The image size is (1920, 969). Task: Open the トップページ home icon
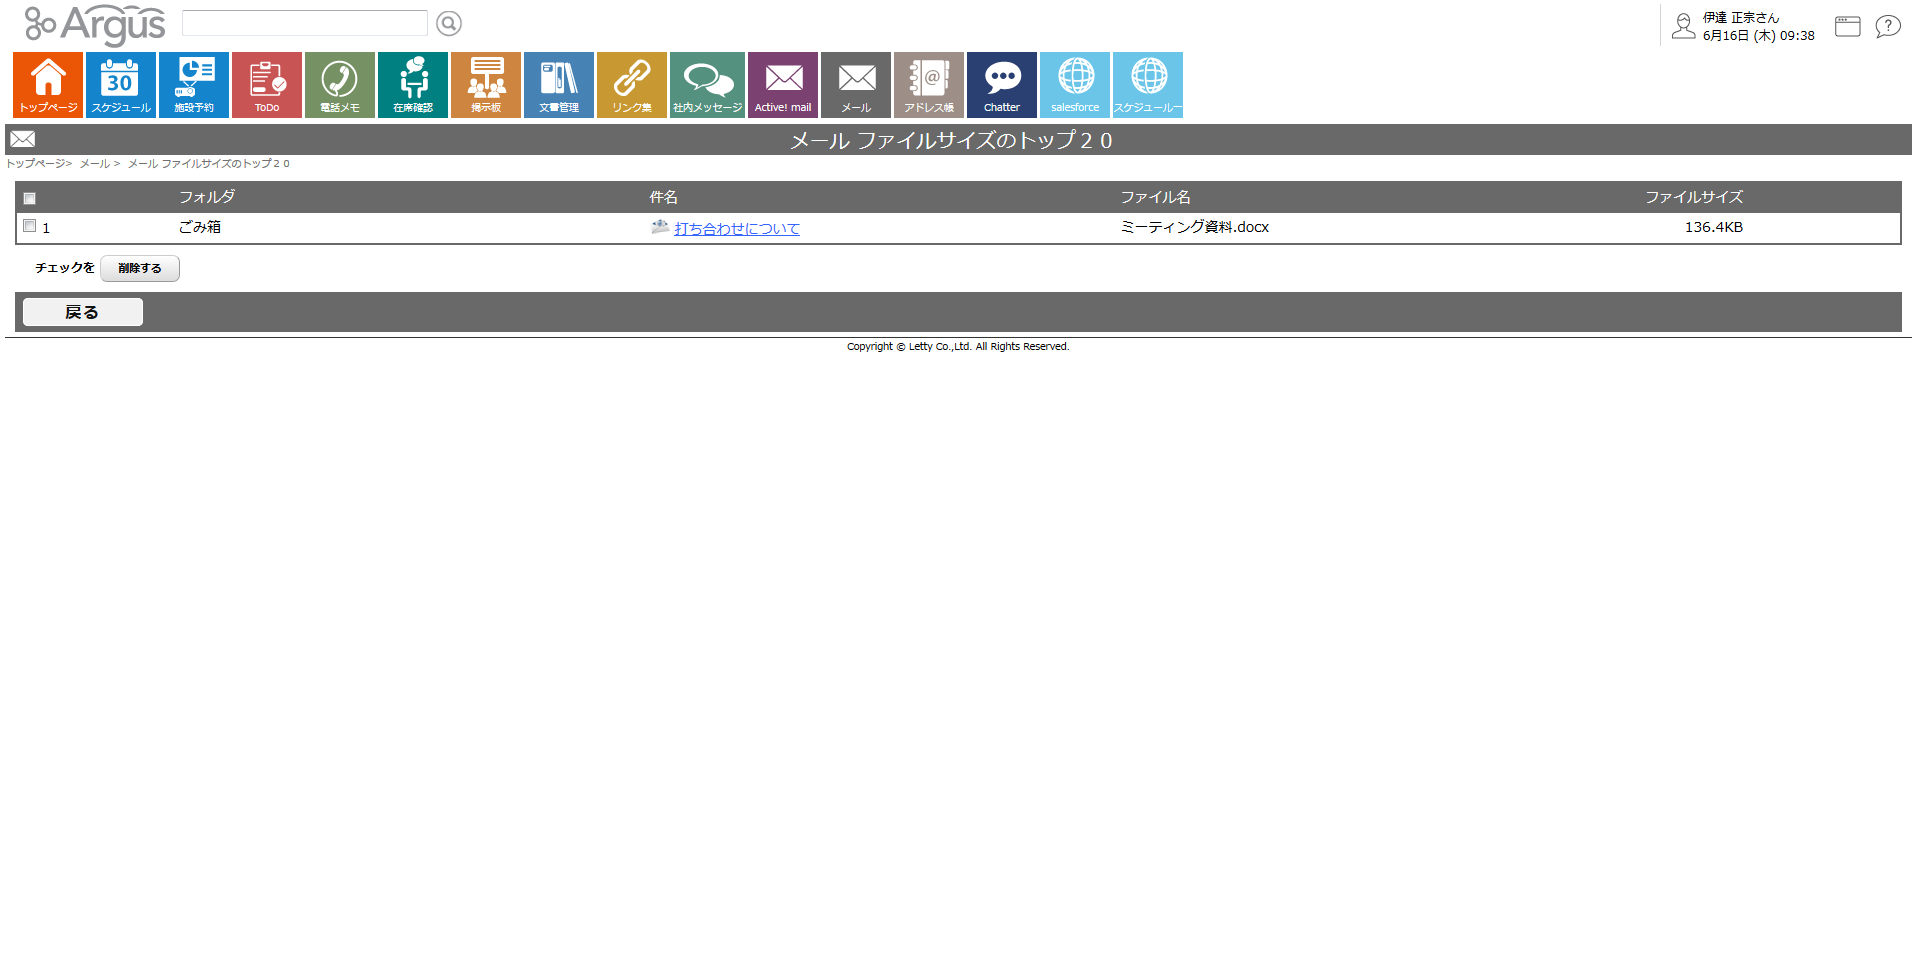[48, 85]
